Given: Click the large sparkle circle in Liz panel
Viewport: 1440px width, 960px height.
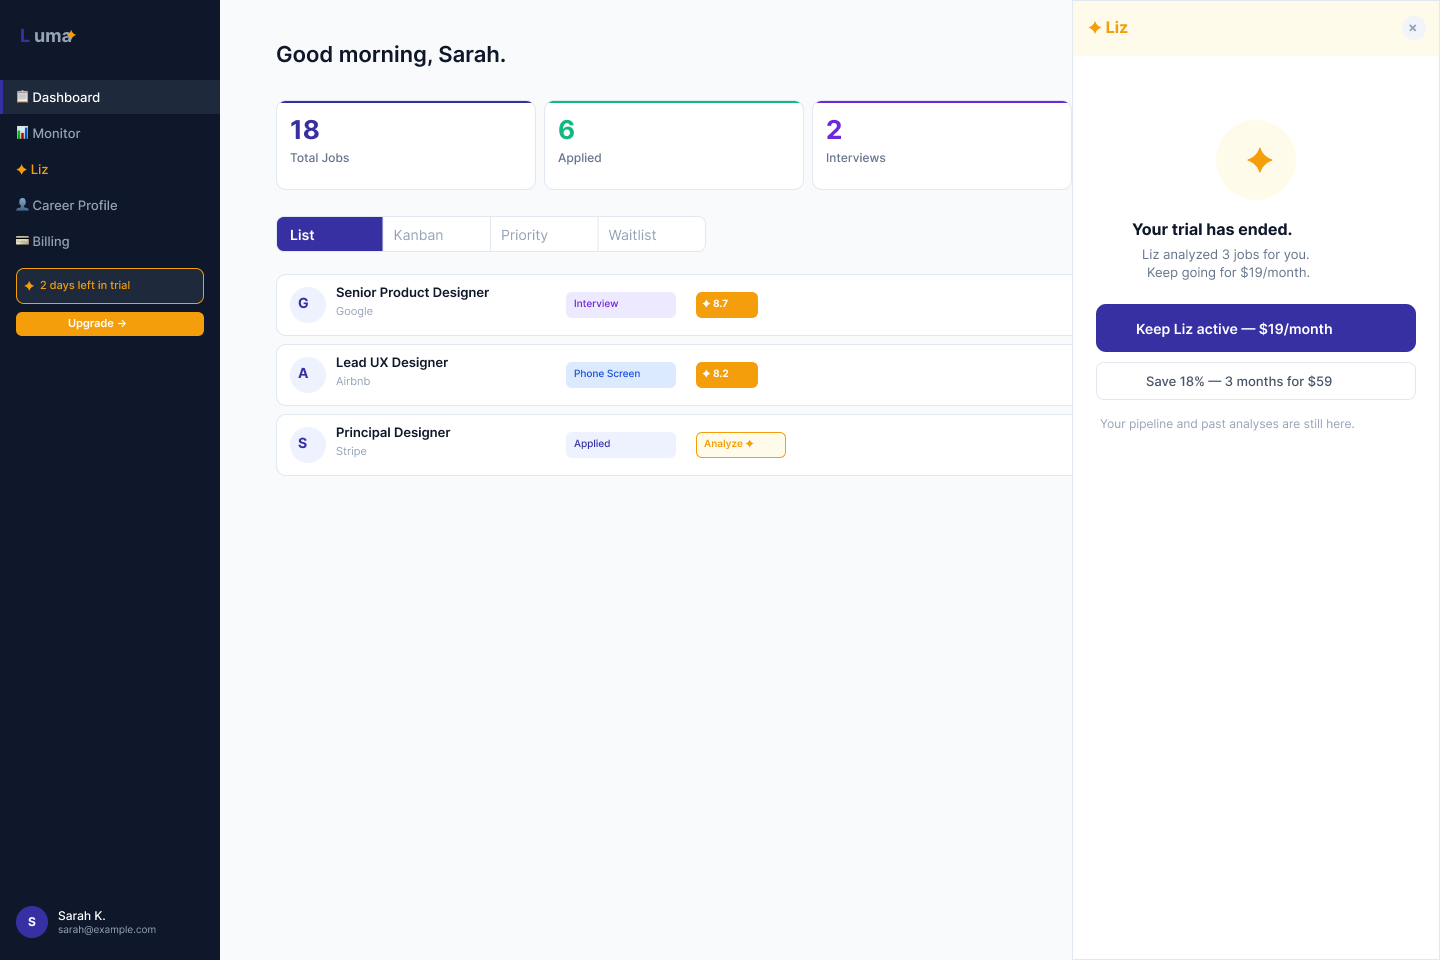Looking at the screenshot, I should tap(1256, 160).
